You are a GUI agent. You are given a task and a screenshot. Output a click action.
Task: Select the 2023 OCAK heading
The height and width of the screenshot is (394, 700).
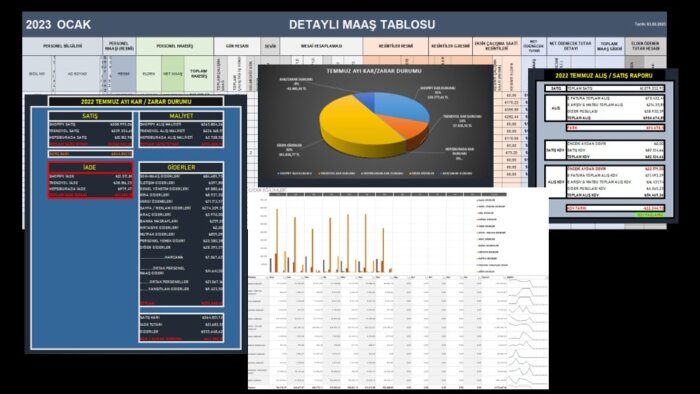(x=58, y=25)
